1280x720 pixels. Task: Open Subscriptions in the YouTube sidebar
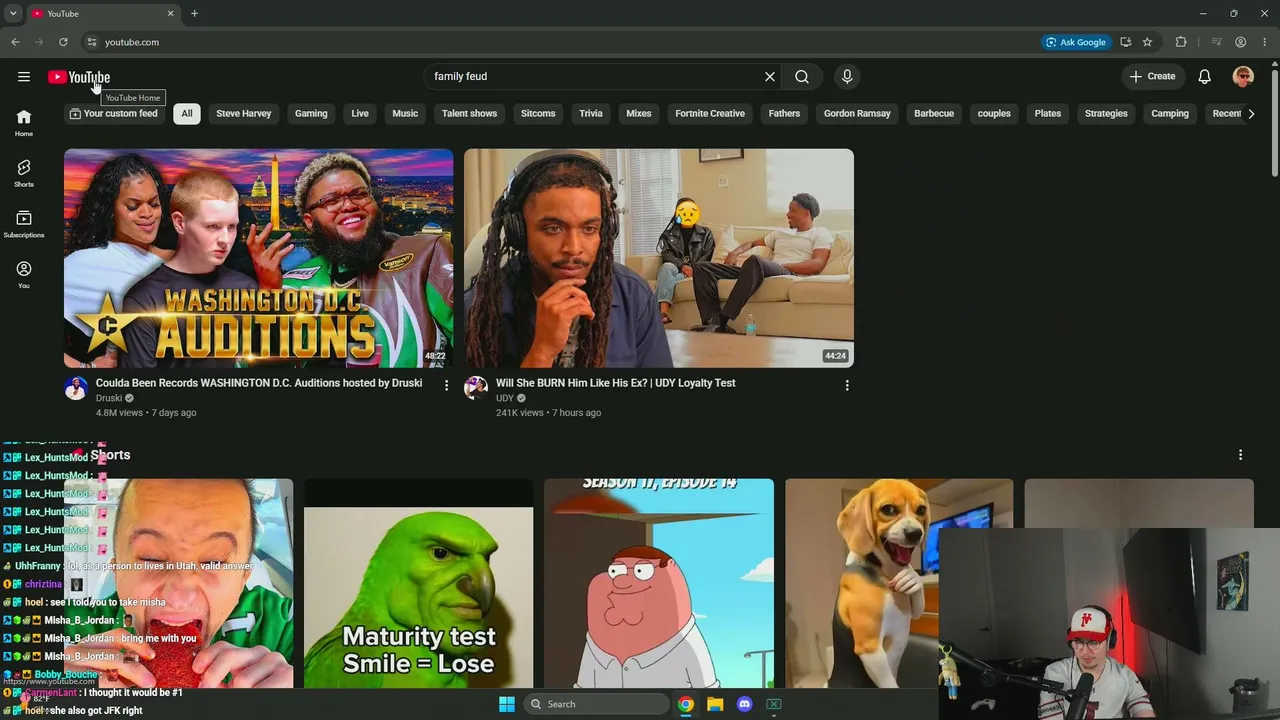point(24,224)
